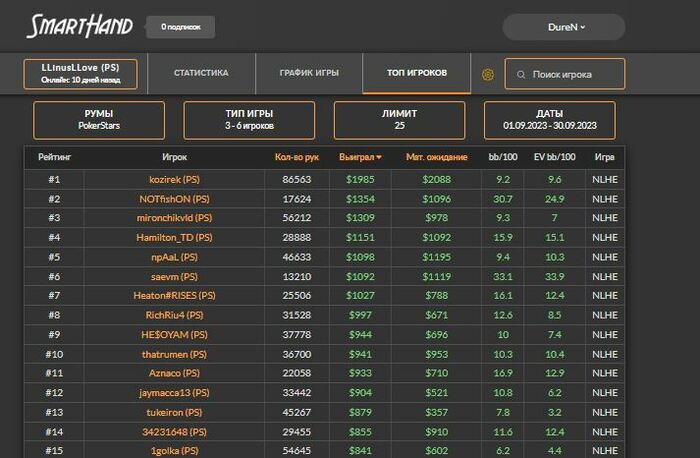
Task: Click bb/100 value 30.7
Action: pos(503,199)
